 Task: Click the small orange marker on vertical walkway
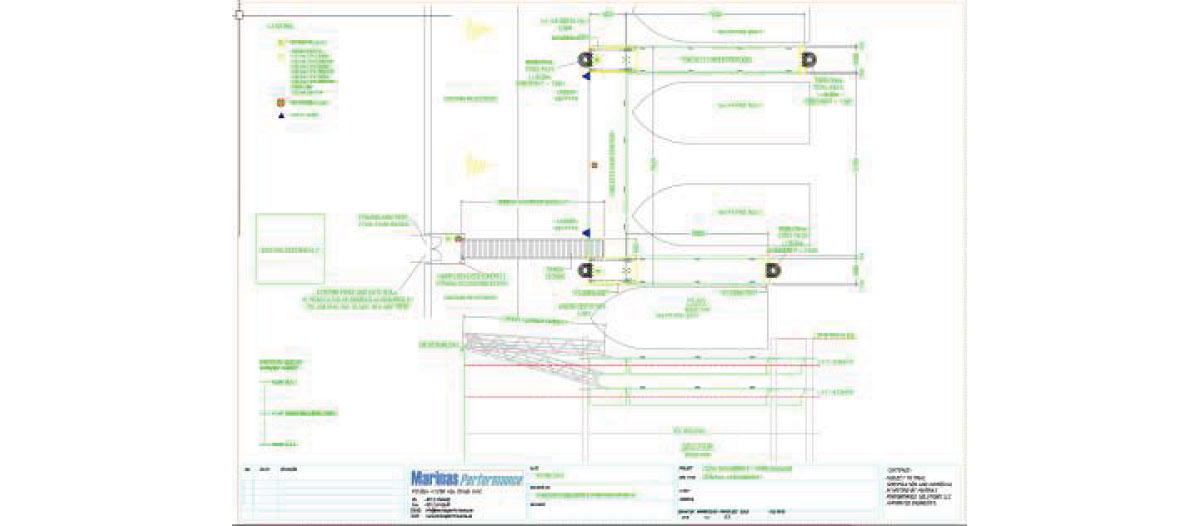[x=594, y=164]
